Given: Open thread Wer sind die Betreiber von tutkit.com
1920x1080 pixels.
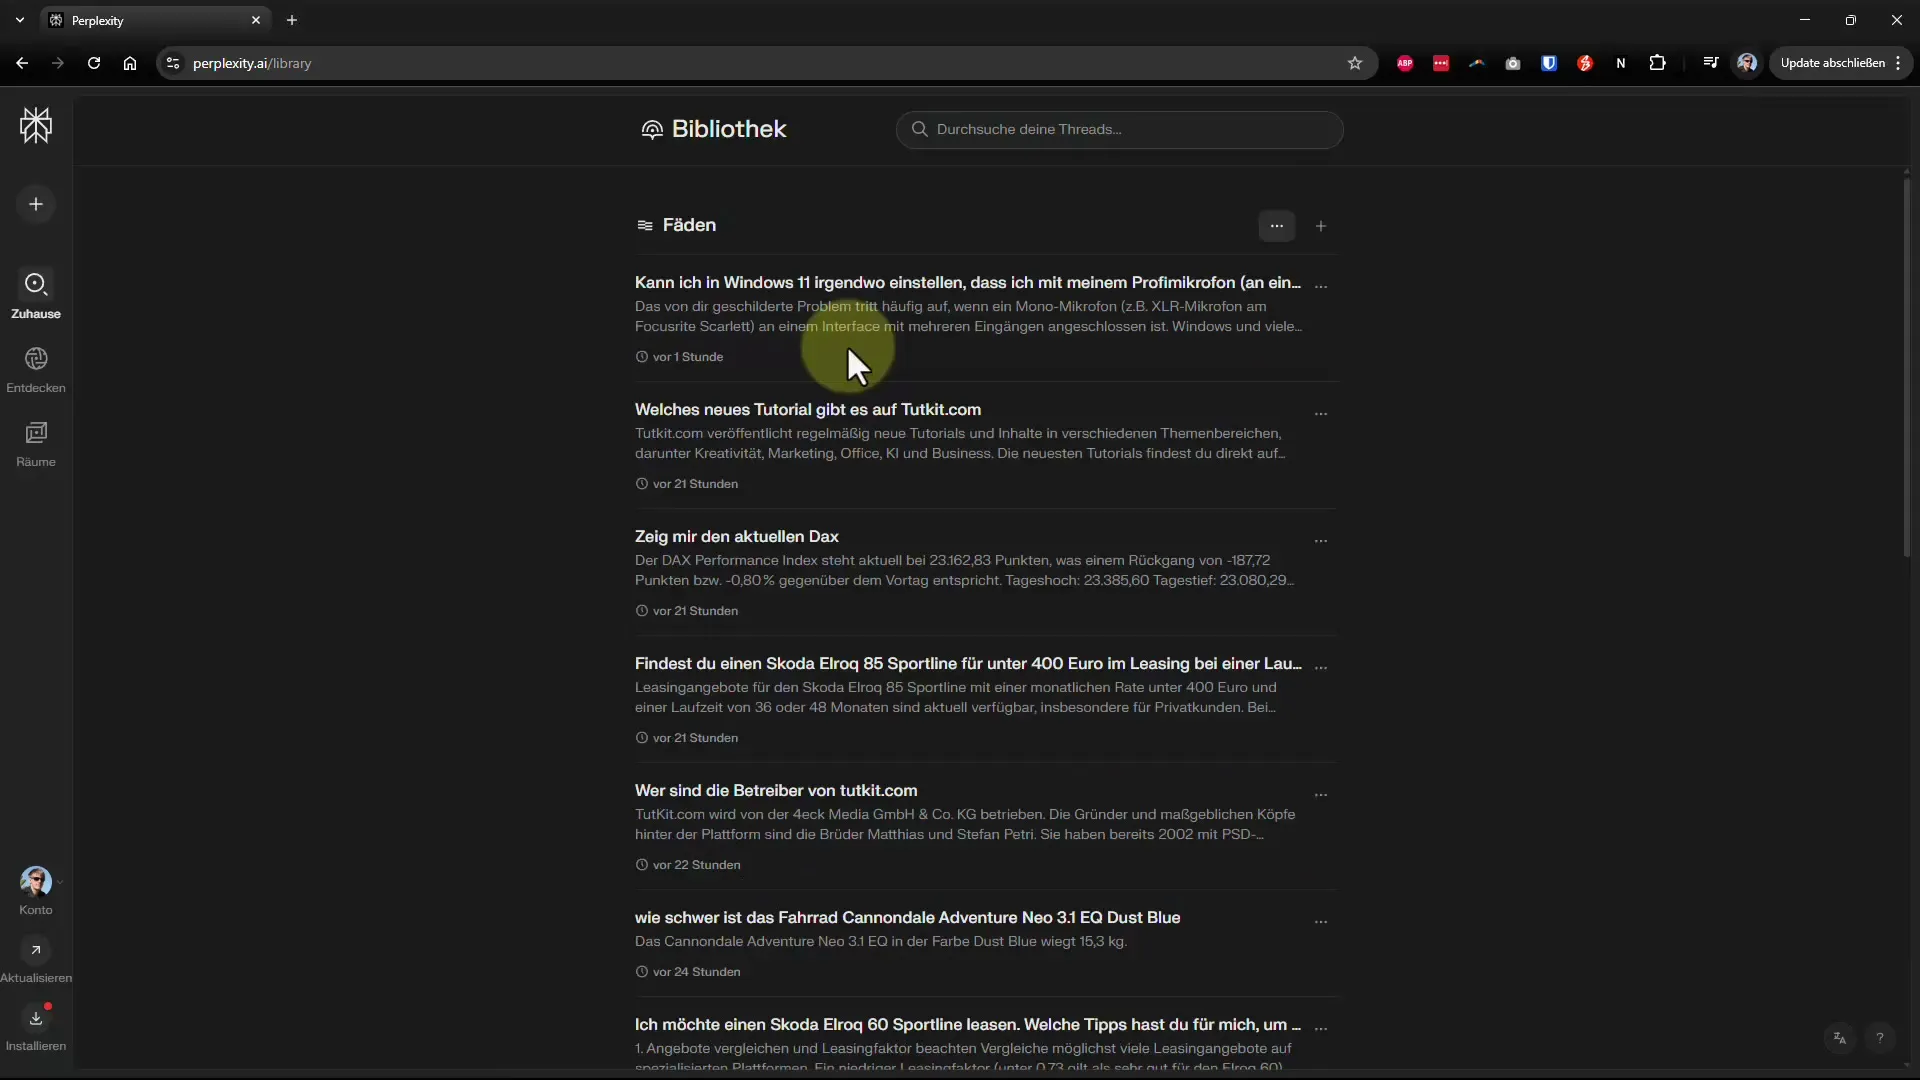Looking at the screenshot, I should click(776, 791).
